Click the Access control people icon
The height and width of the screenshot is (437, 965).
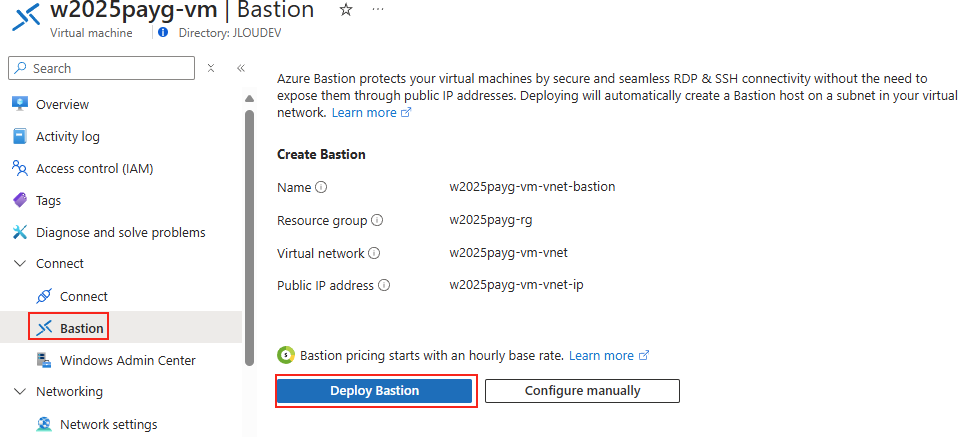click(20, 168)
